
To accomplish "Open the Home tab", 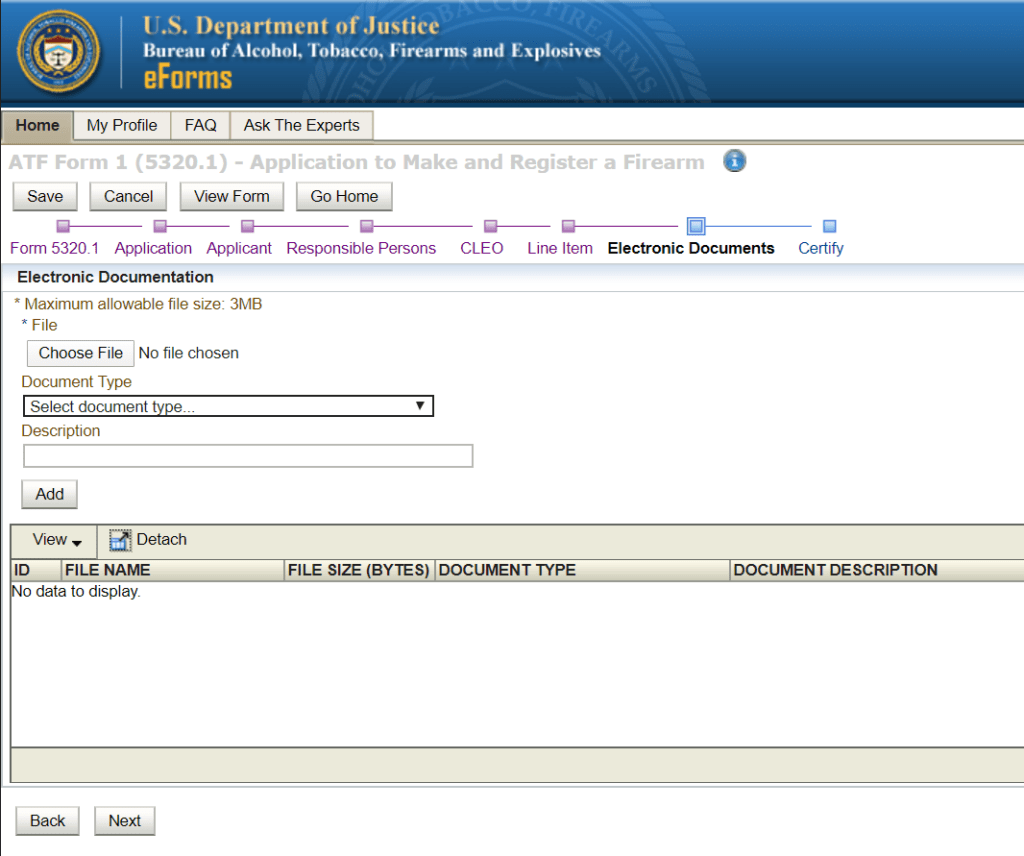I will pos(37,125).
